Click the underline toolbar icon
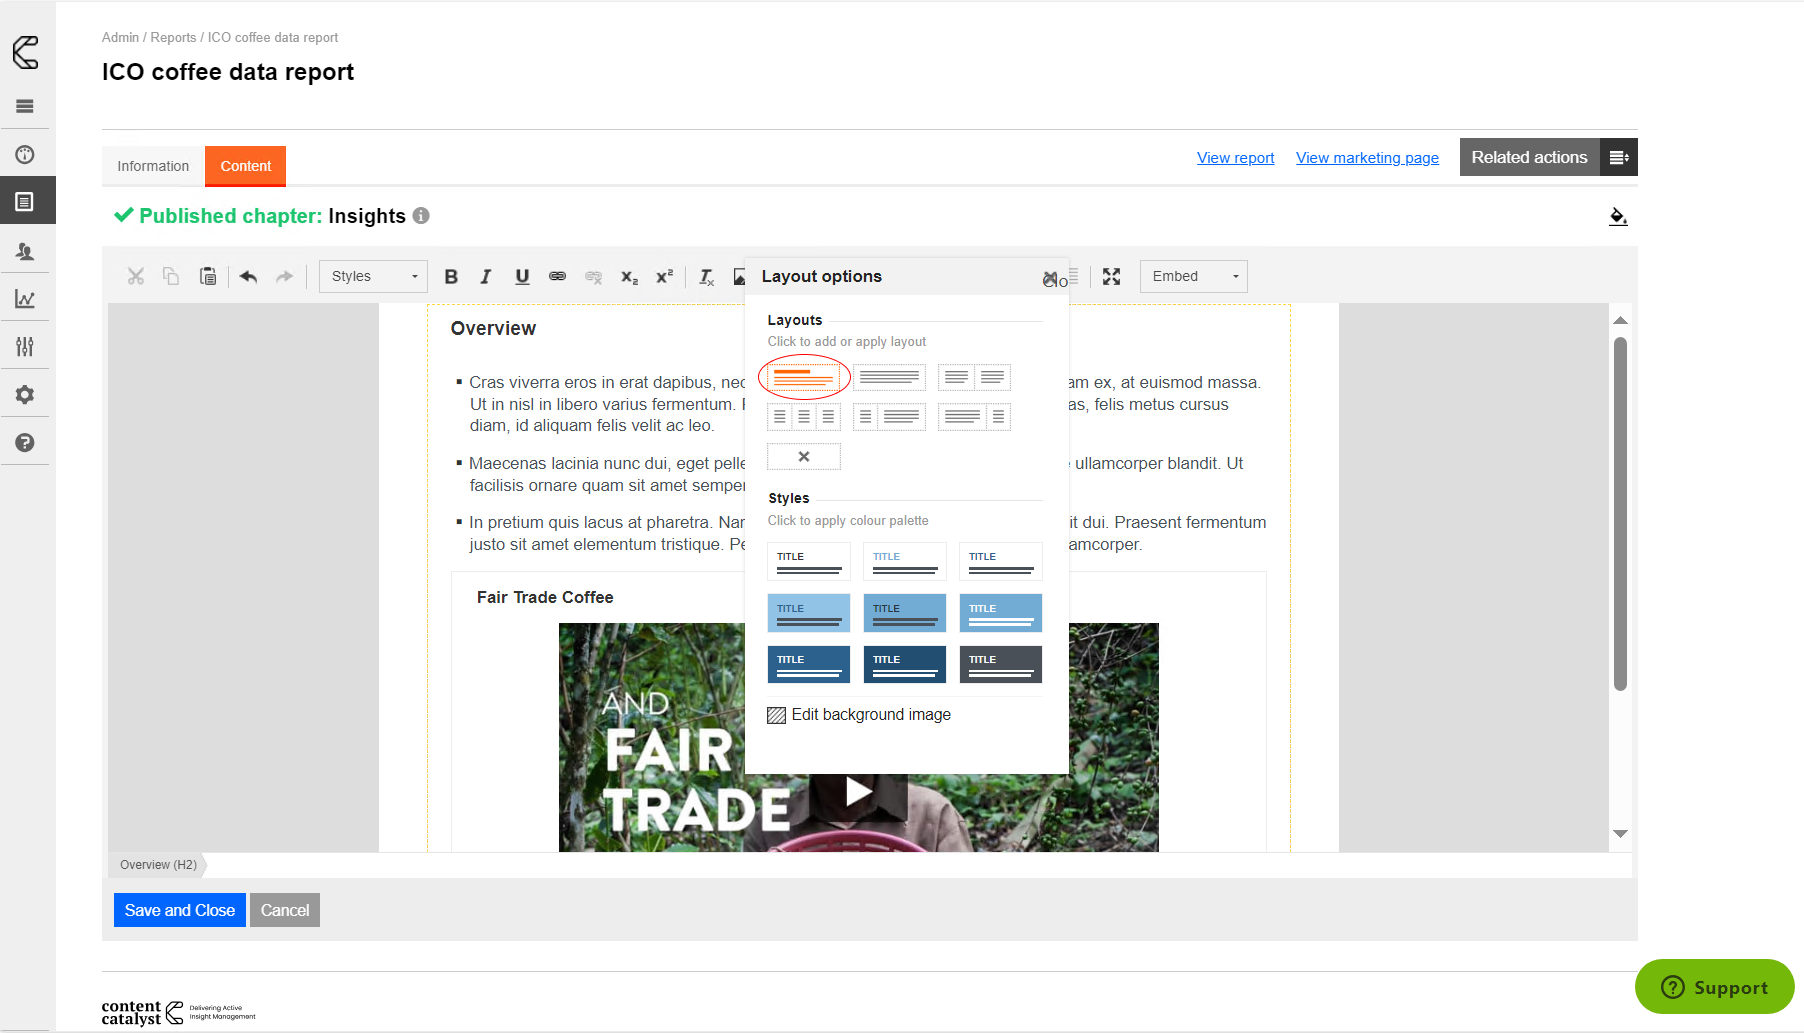 click(522, 277)
